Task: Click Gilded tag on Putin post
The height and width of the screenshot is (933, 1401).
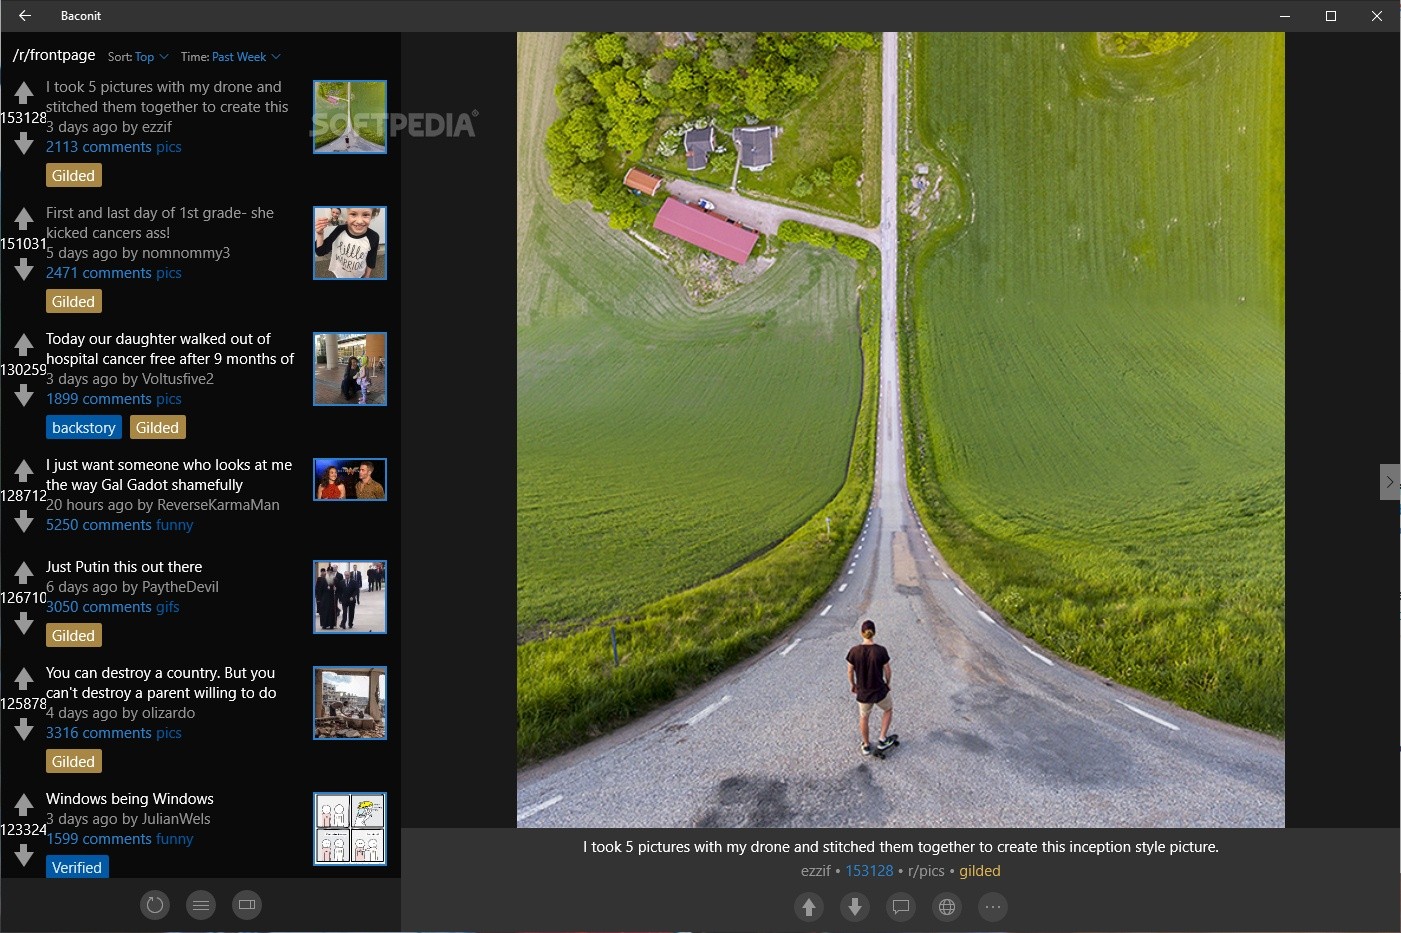Action: coord(74,636)
